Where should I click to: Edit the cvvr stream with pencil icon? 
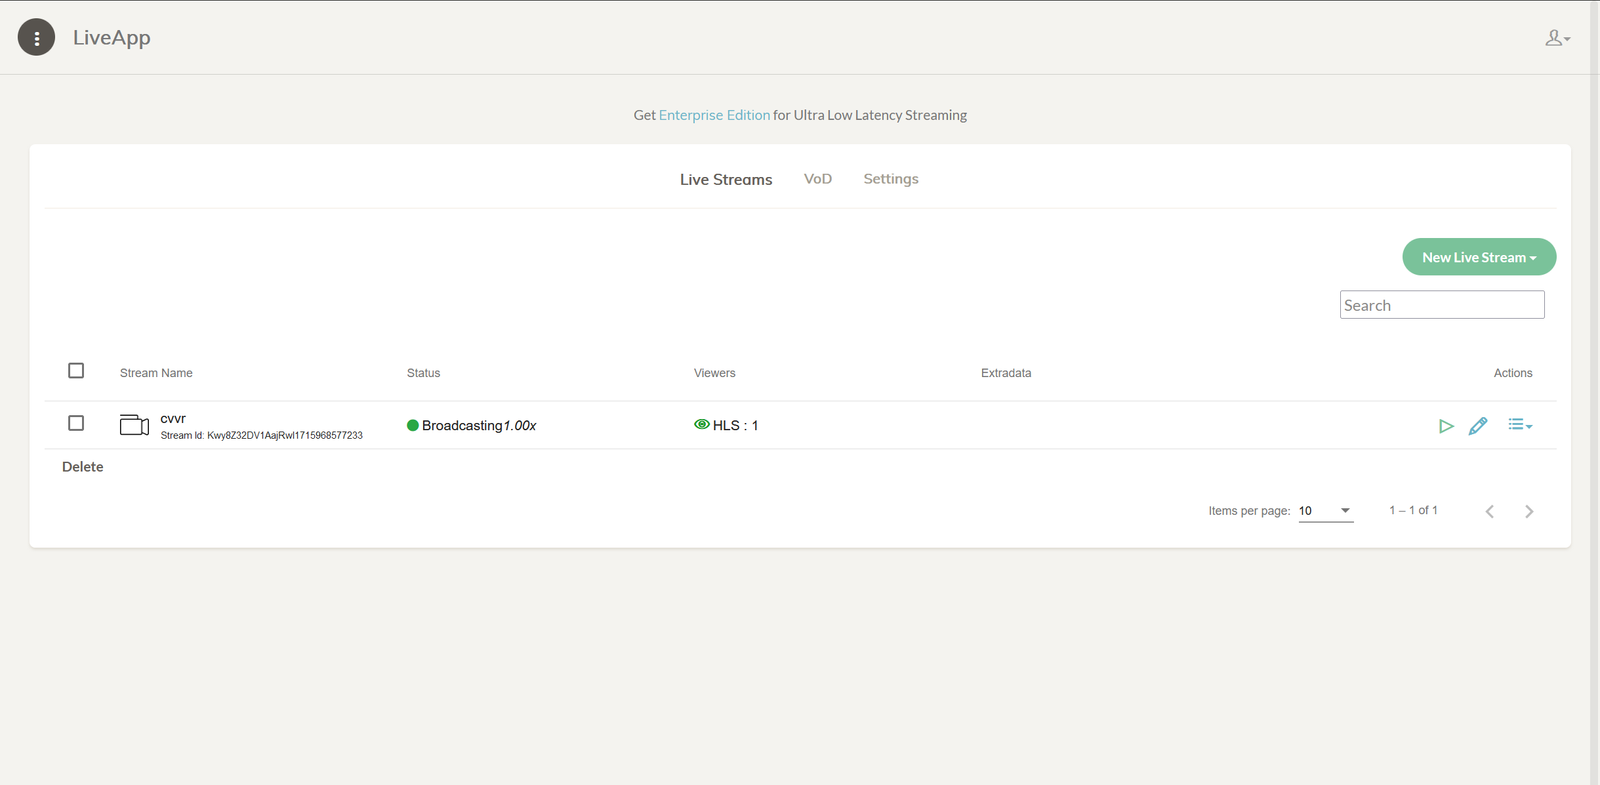[1478, 426]
